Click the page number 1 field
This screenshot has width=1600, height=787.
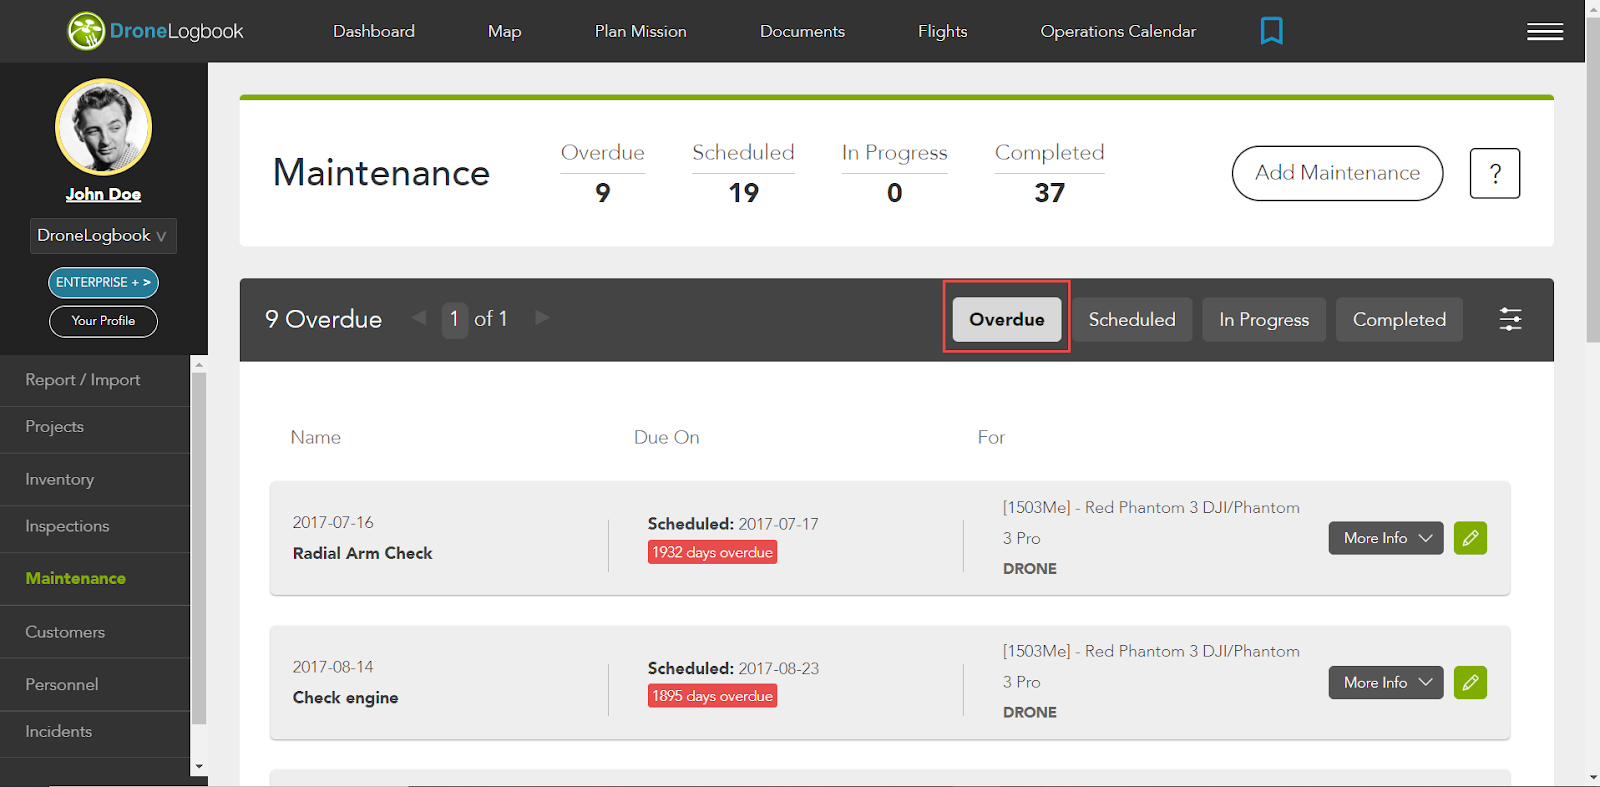point(454,319)
